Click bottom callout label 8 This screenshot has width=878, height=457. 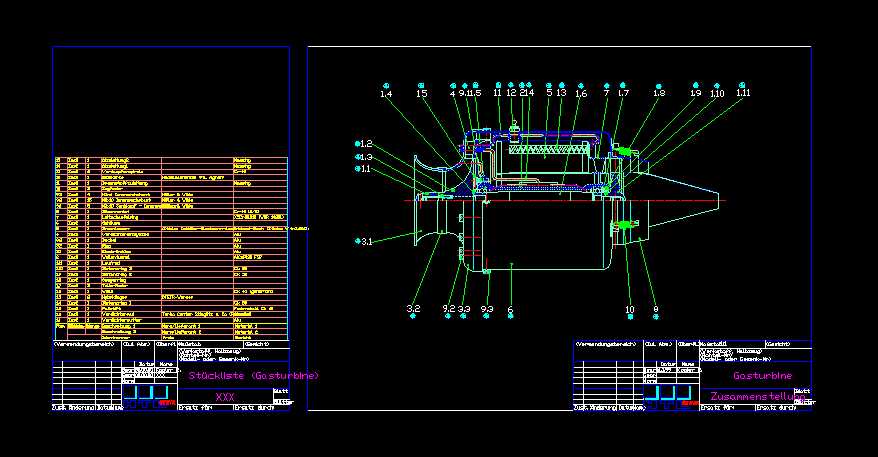tap(656, 309)
